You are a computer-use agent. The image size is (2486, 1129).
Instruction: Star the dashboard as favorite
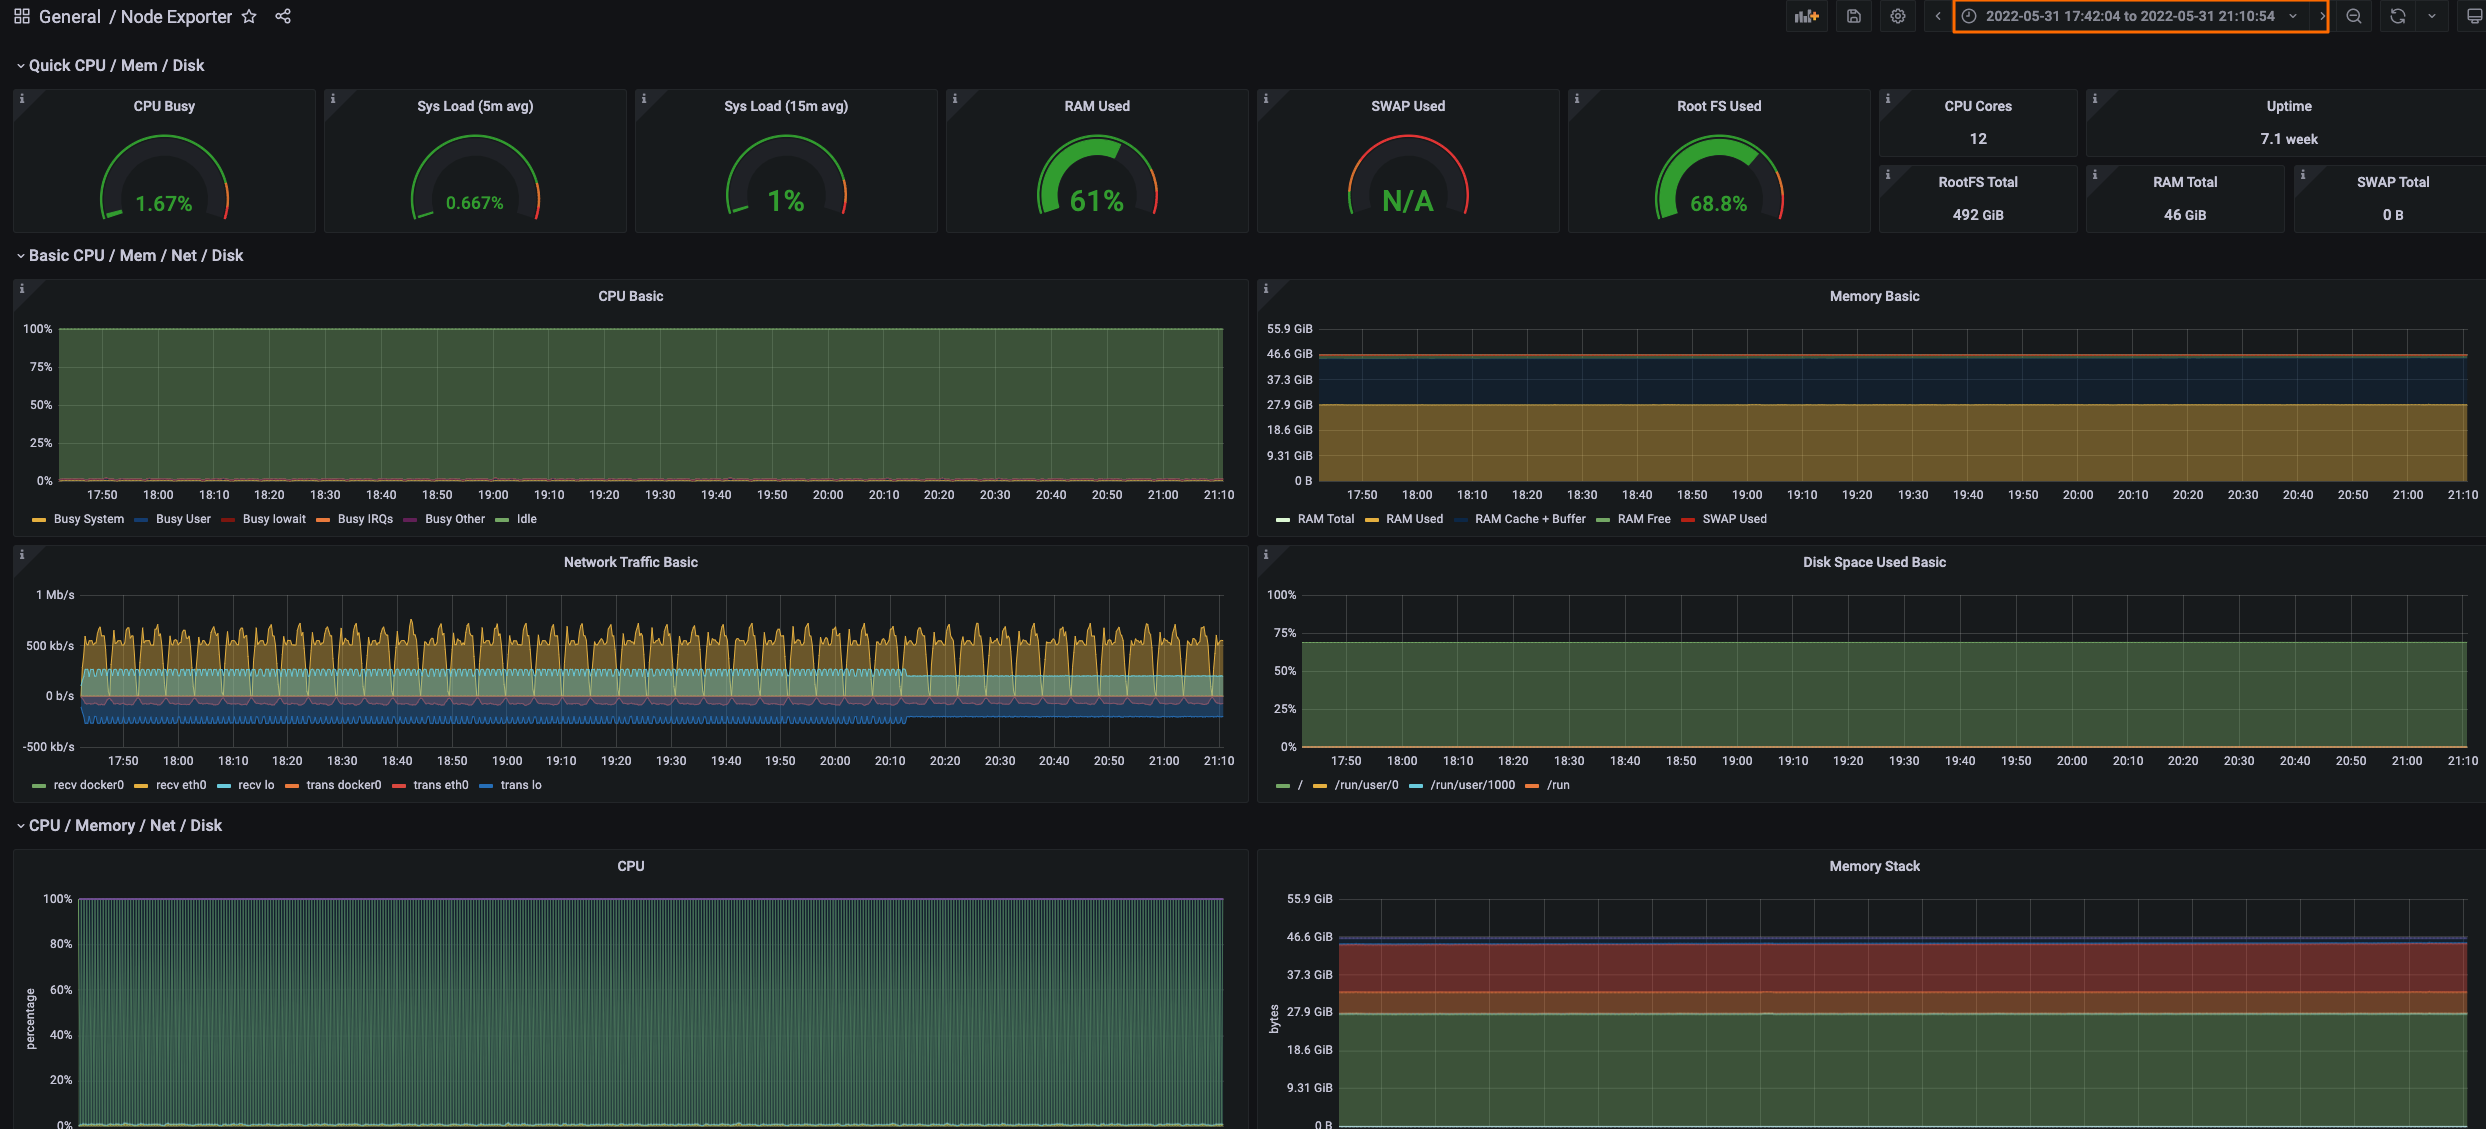point(248,16)
